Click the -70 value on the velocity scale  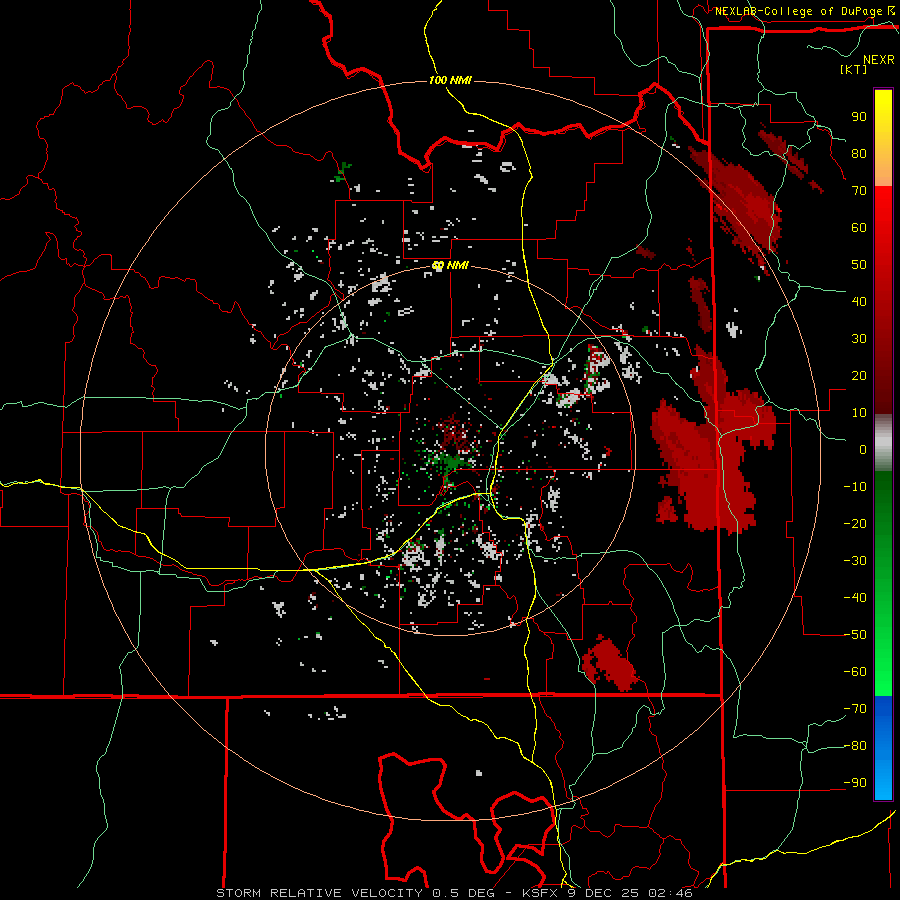(x=855, y=709)
